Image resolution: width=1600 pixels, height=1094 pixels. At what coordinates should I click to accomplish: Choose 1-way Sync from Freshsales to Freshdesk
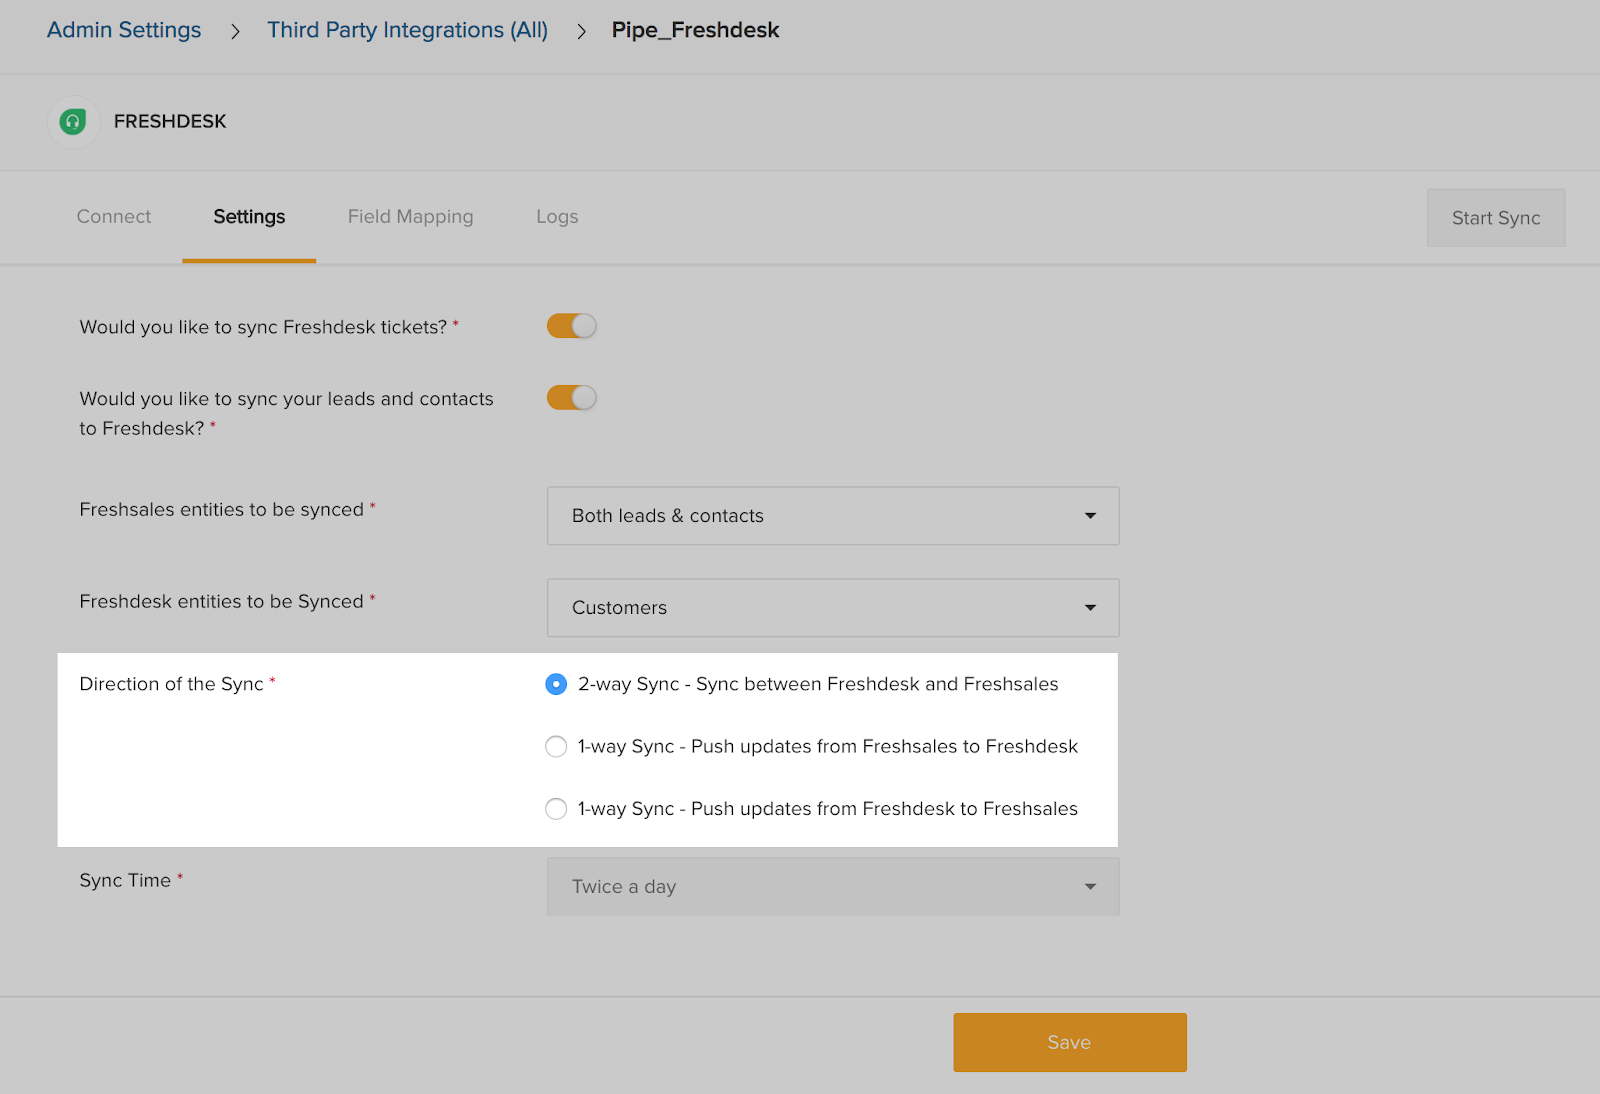556,747
